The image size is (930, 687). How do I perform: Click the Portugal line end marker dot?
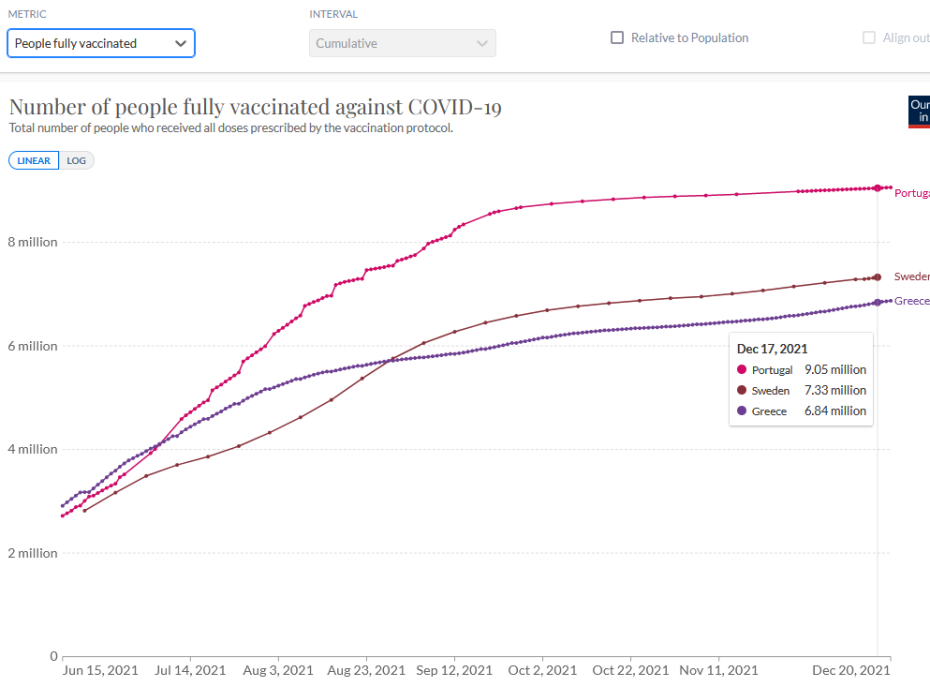[877, 188]
